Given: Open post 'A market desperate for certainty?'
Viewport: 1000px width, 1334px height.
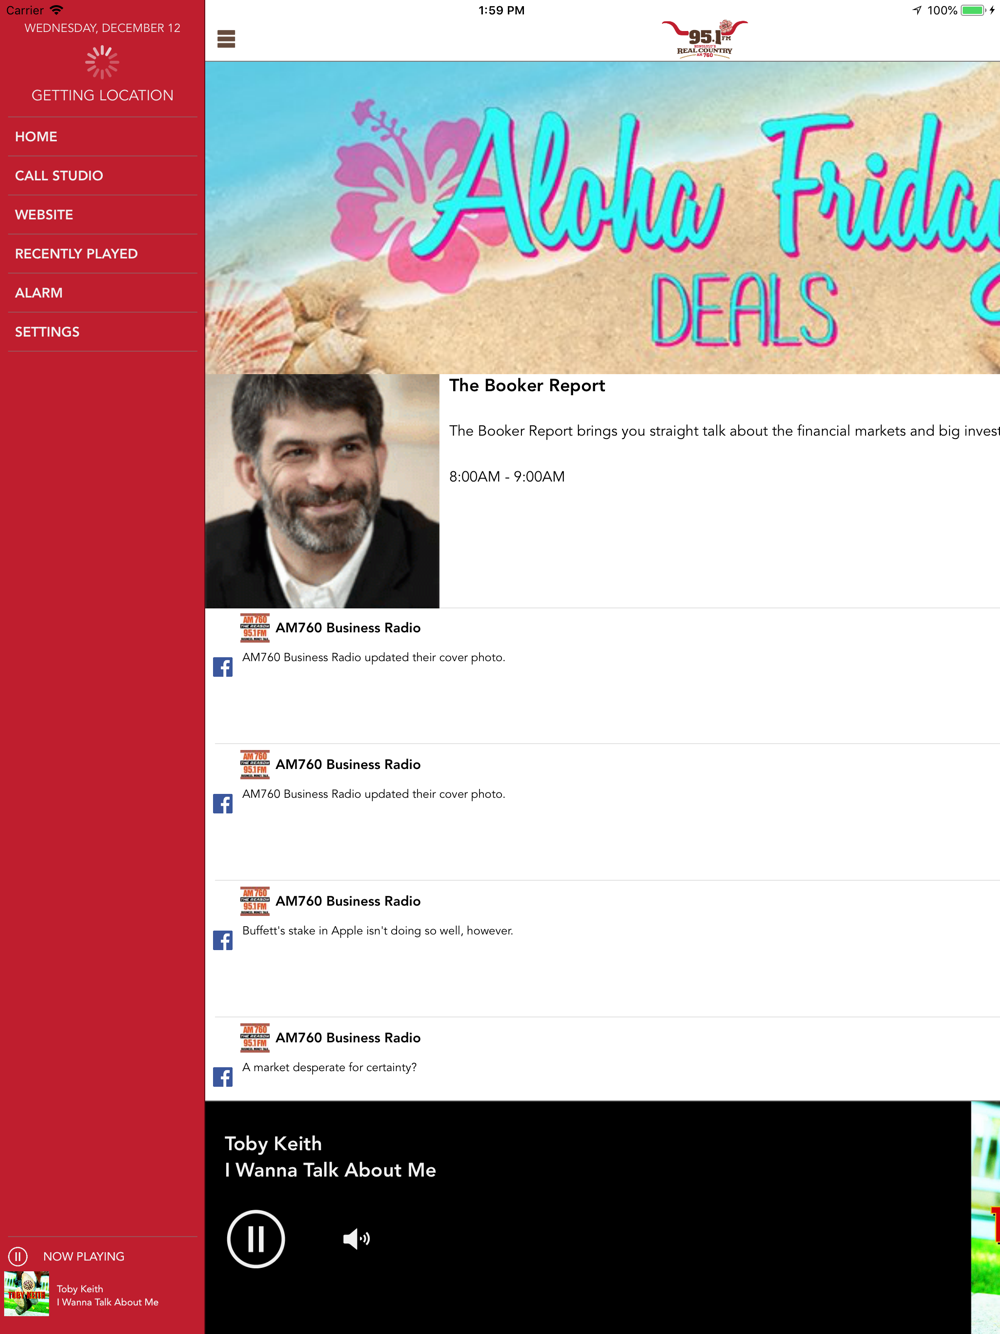Looking at the screenshot, I should point(330,1068).
